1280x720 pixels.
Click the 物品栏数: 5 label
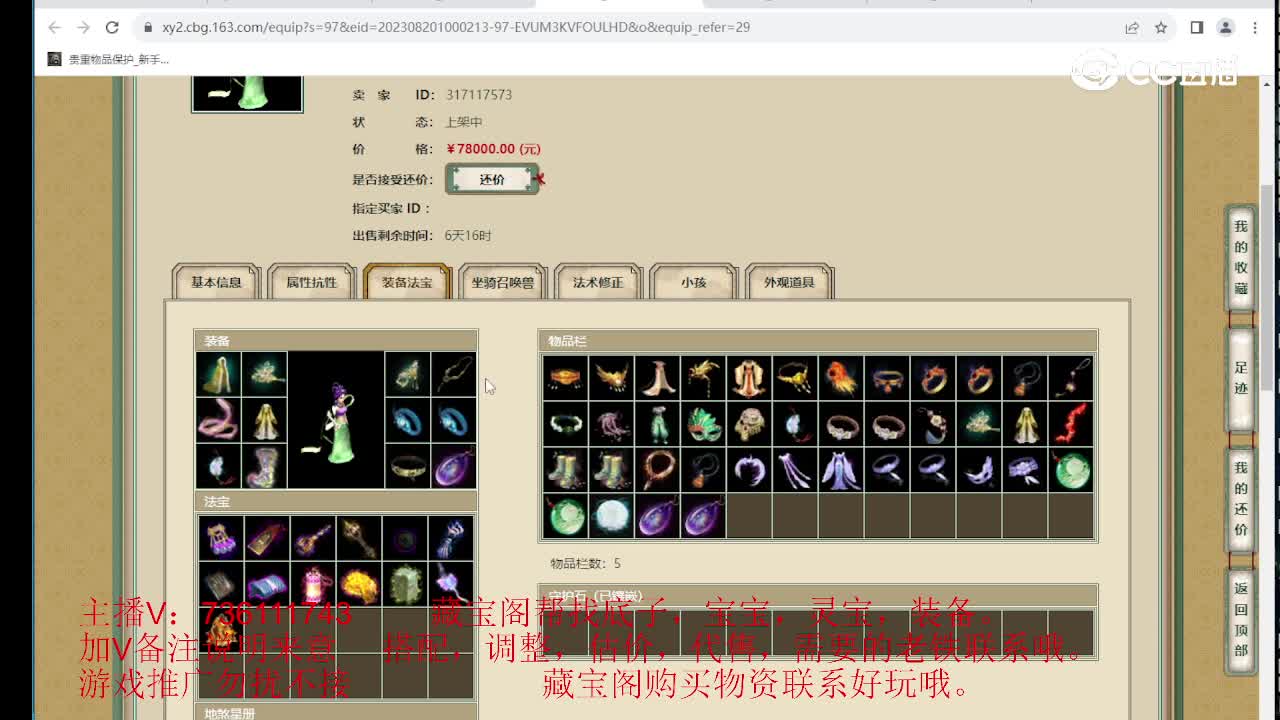coord(585,564)
